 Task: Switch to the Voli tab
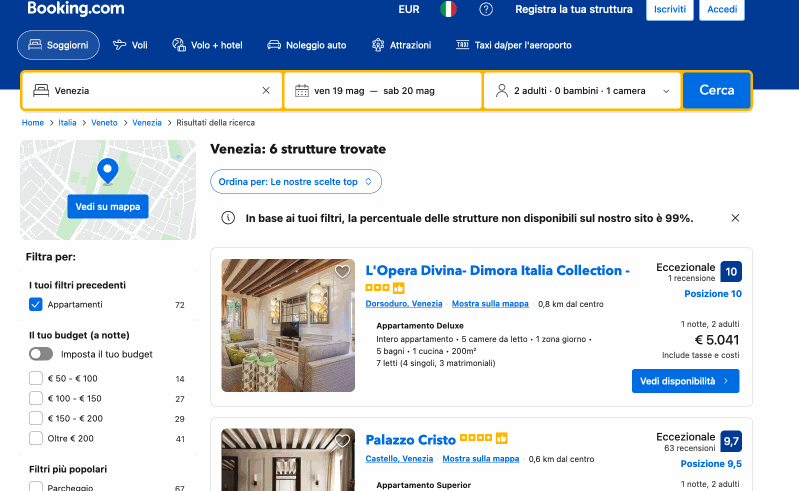pos(130,45)
